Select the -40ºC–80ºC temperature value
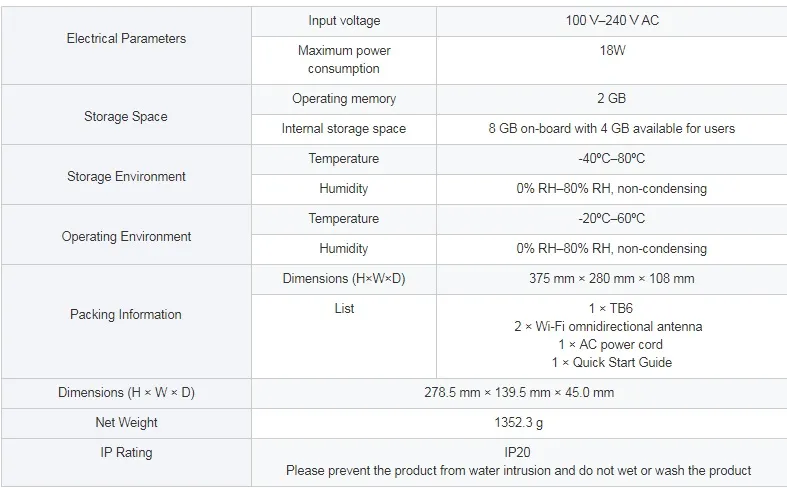This screenshot has width=787, height=488. (x=611, y=159)
